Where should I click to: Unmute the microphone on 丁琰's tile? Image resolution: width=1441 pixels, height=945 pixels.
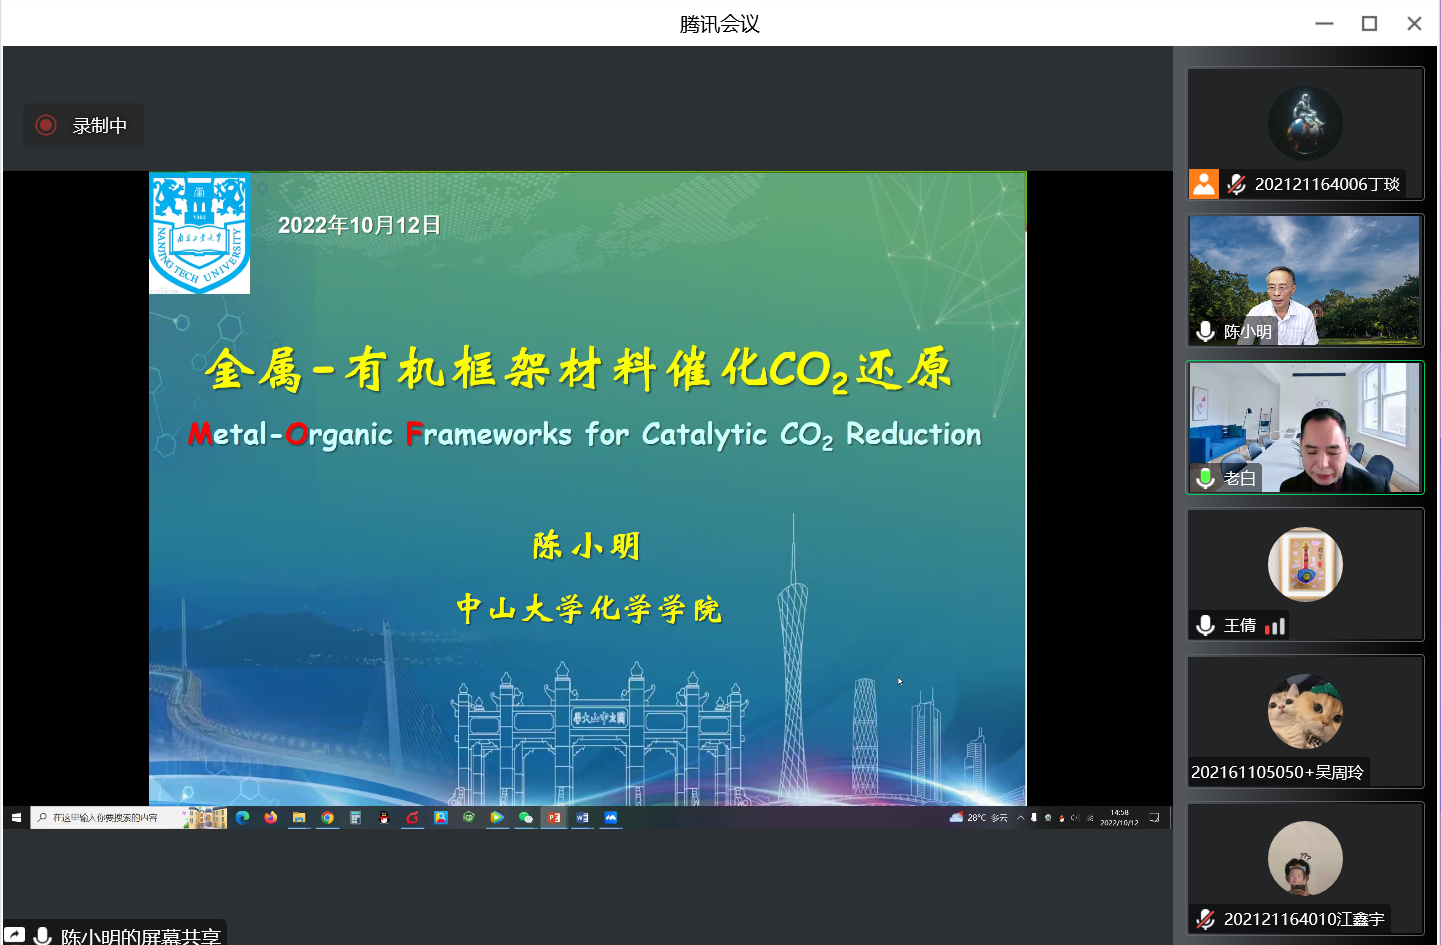click(1237, 184)
